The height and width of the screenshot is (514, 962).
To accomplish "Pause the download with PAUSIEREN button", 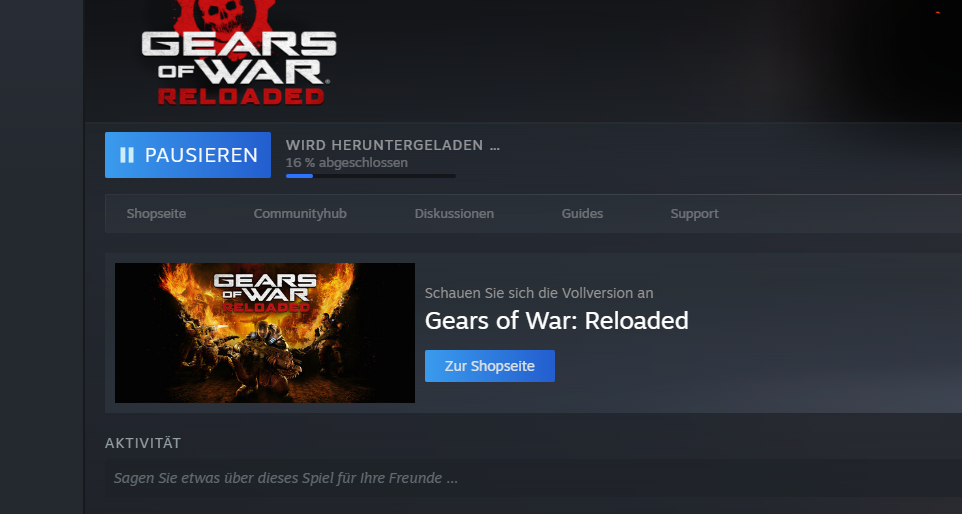I will 188,155.
